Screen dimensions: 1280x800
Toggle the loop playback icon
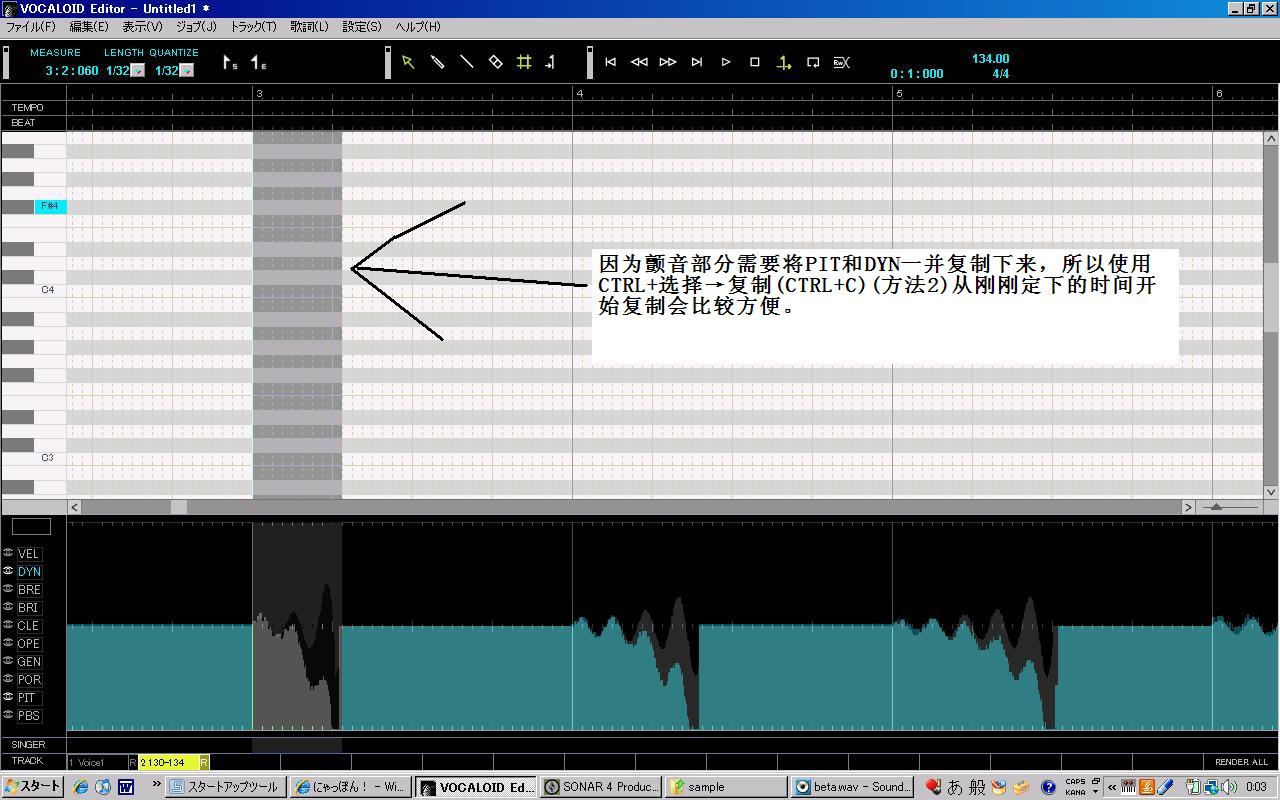(813, 62)
